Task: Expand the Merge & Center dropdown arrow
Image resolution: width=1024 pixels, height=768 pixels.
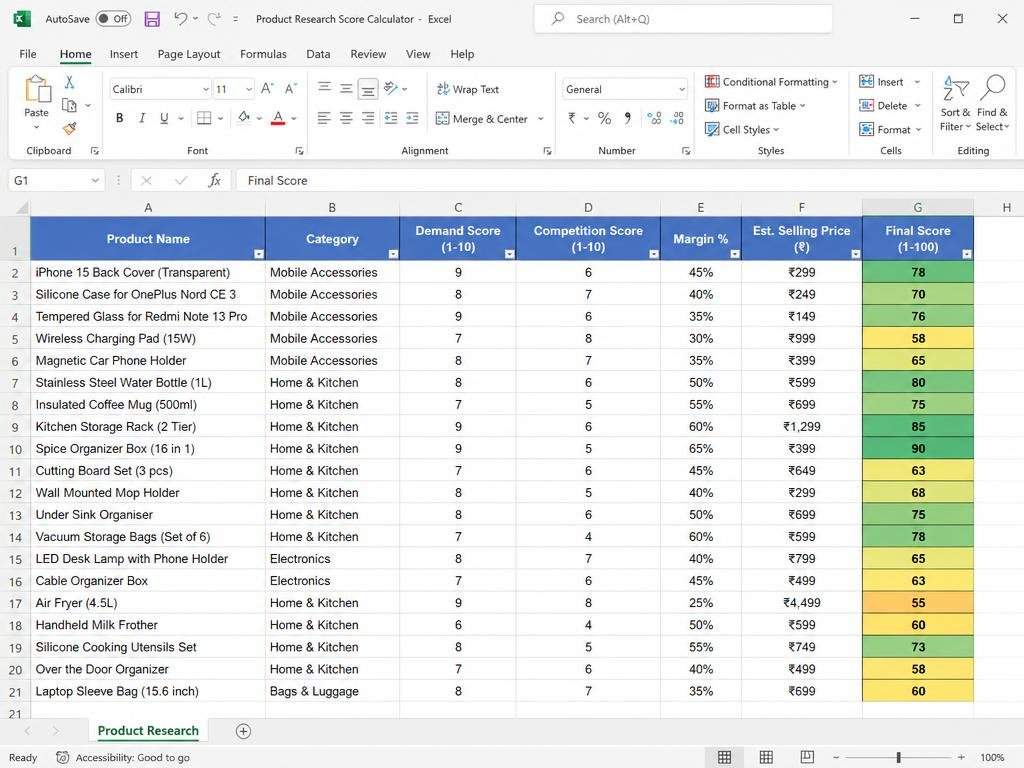Action: (x=541, y=119)
